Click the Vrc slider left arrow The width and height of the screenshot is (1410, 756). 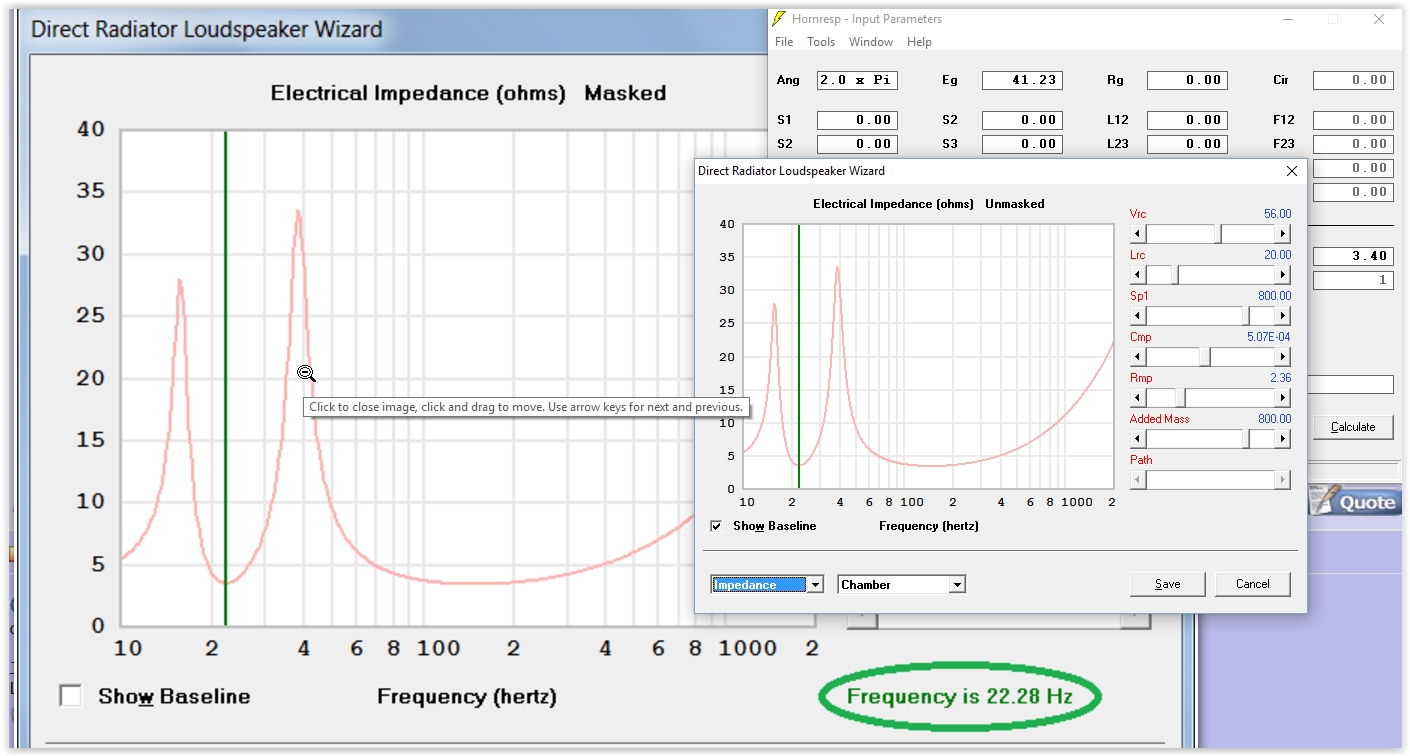1136,234
